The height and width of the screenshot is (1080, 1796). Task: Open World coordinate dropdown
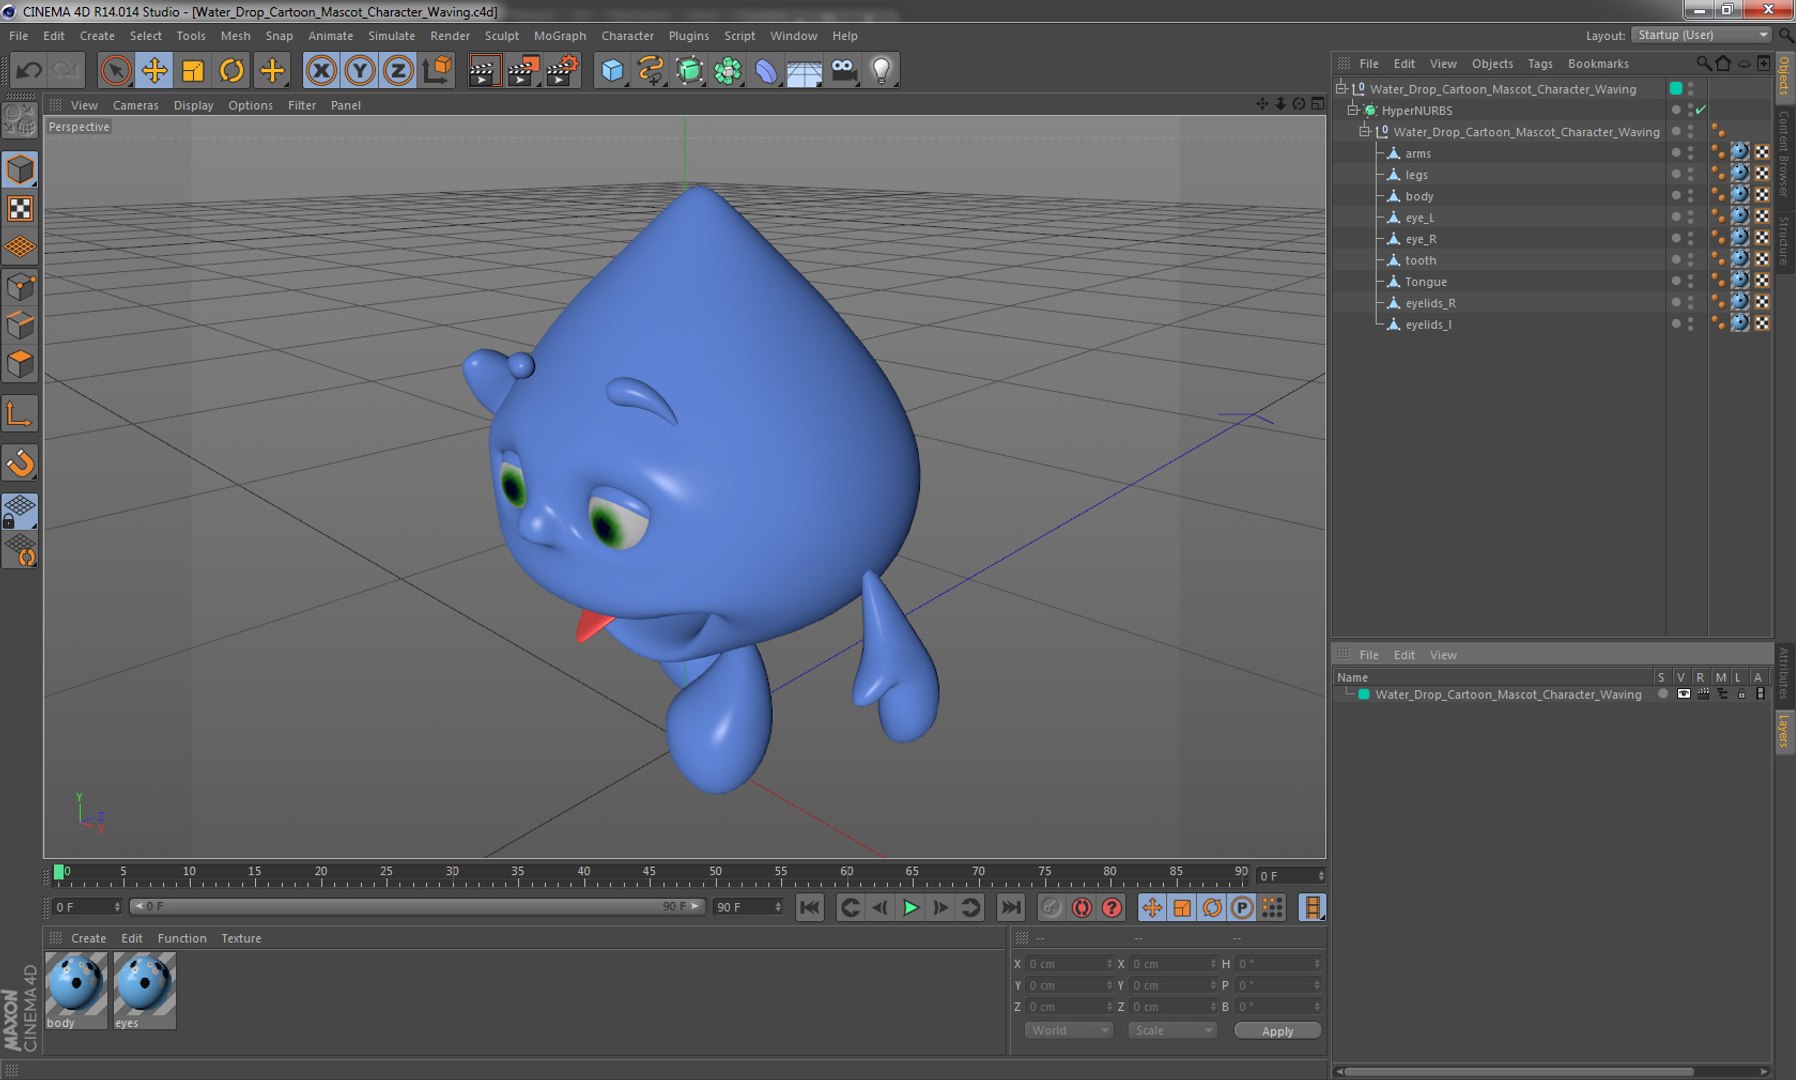(x=1068, y=1030)
